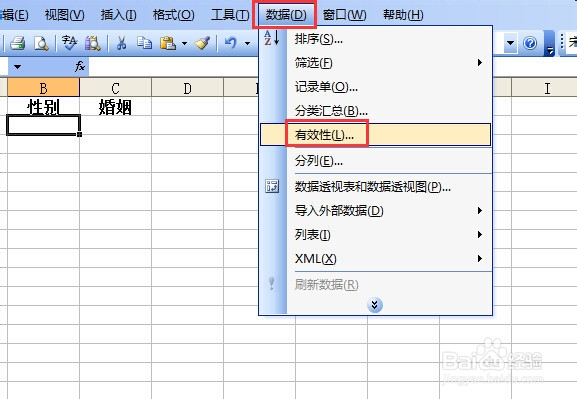Click the 婚姻 header cell
The image size is (577, 399).
[x=115, y=106]
